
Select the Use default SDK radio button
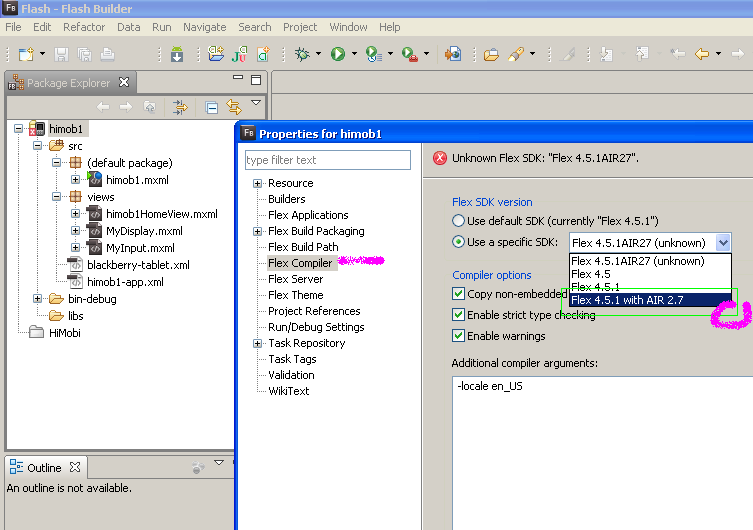(x=458, y=221)
